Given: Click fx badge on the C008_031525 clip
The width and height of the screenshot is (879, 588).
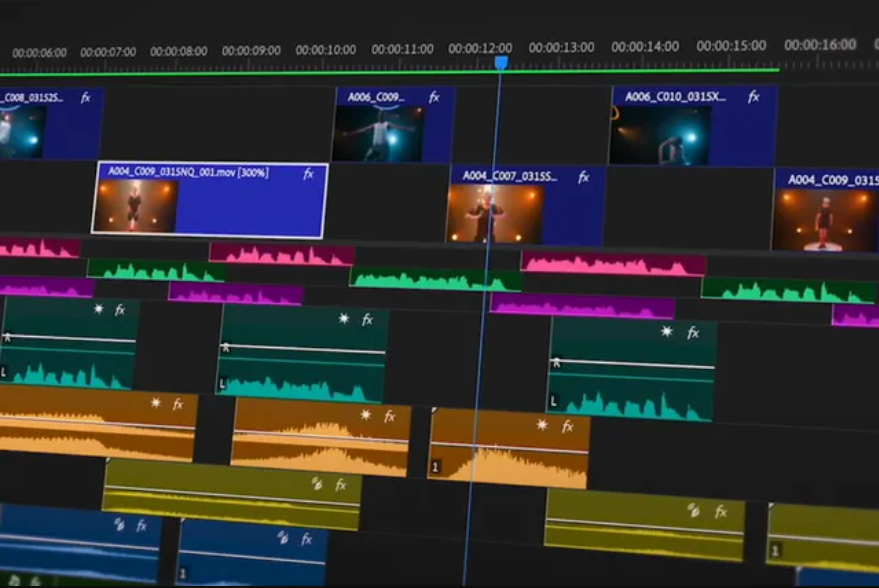Looking at the screenshot, I should tap(86, 98).
